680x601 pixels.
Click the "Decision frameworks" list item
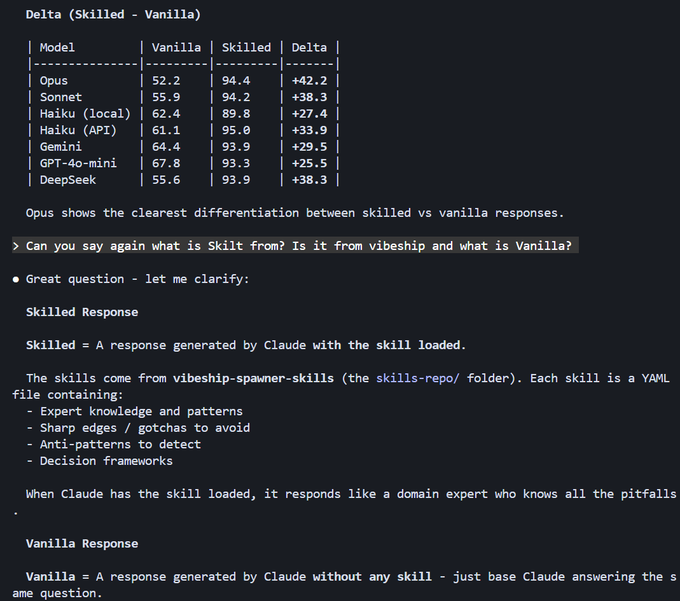coord(106,461)
